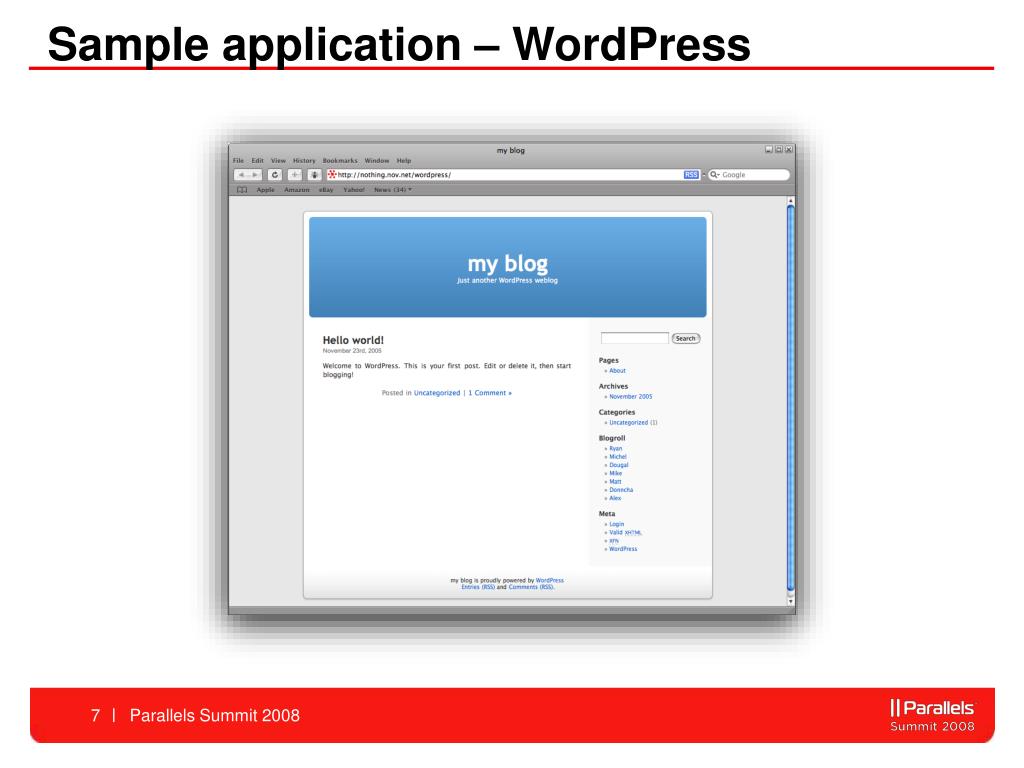Close the my blog browser window
The height and width of the screenshot is (768, 1024).
[x=788, y=150]
